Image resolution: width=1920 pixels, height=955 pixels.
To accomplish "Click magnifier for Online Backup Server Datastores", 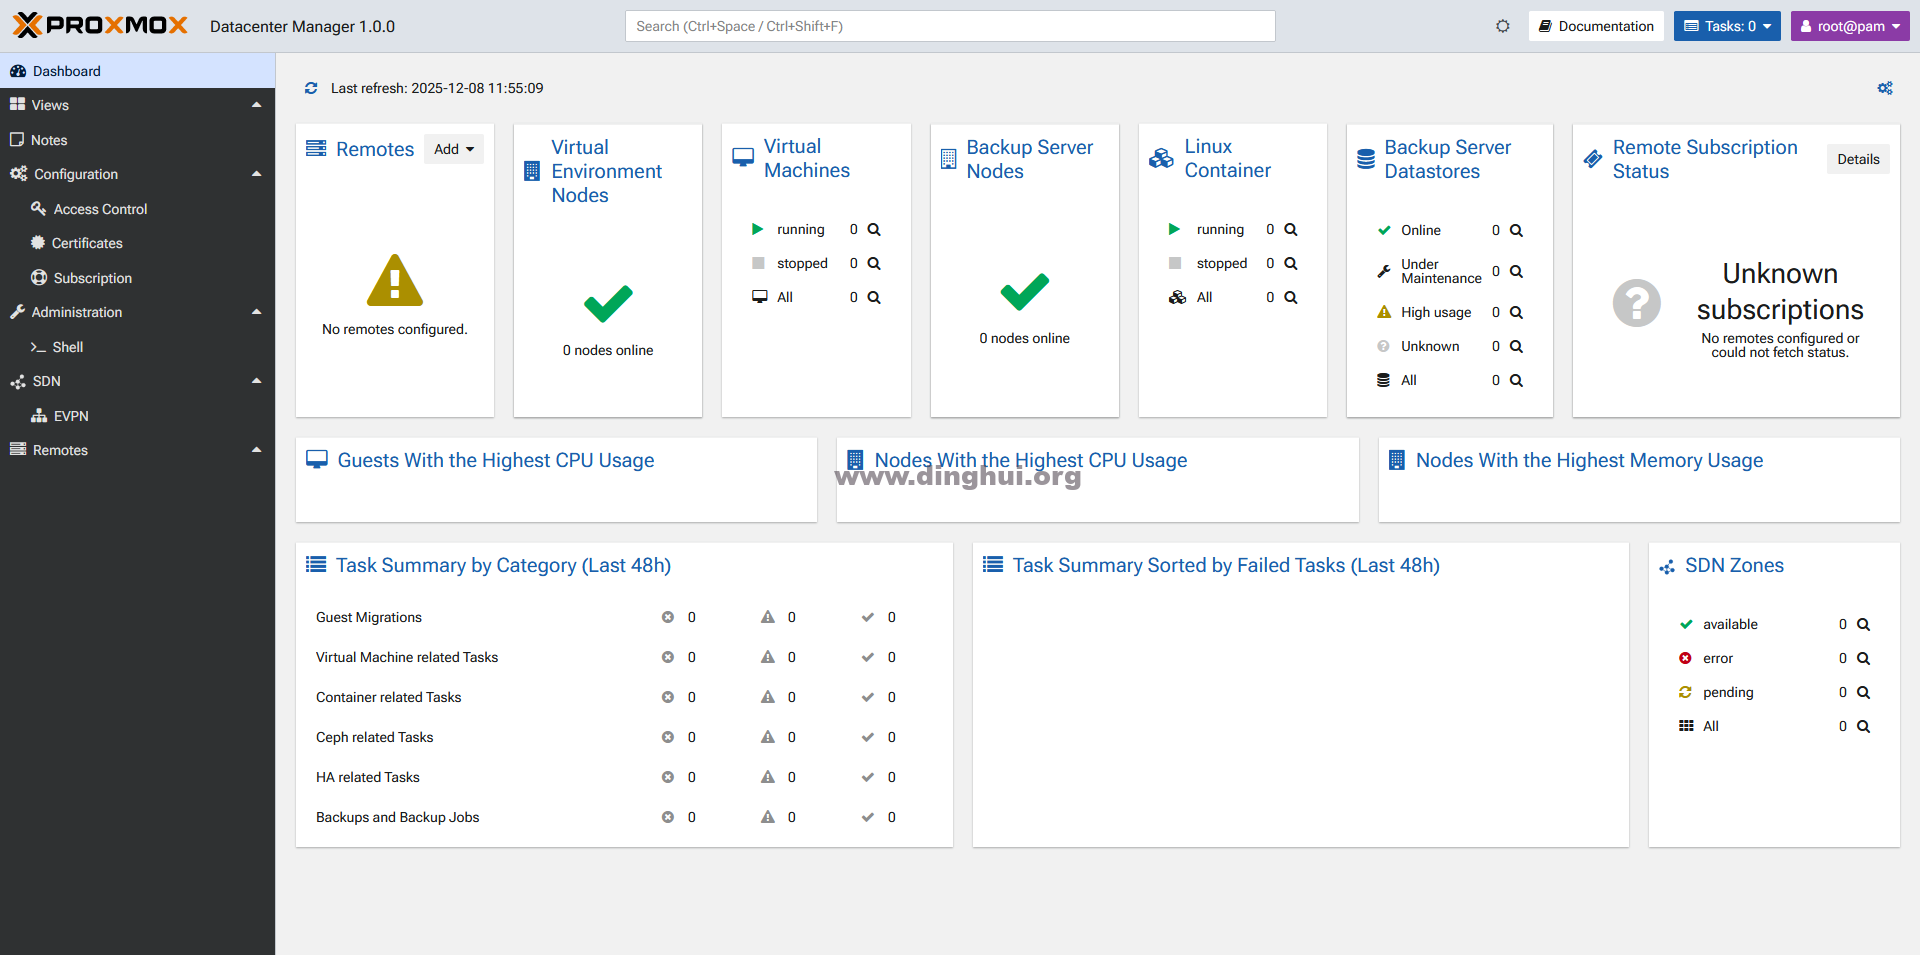I will point(1516,230).
